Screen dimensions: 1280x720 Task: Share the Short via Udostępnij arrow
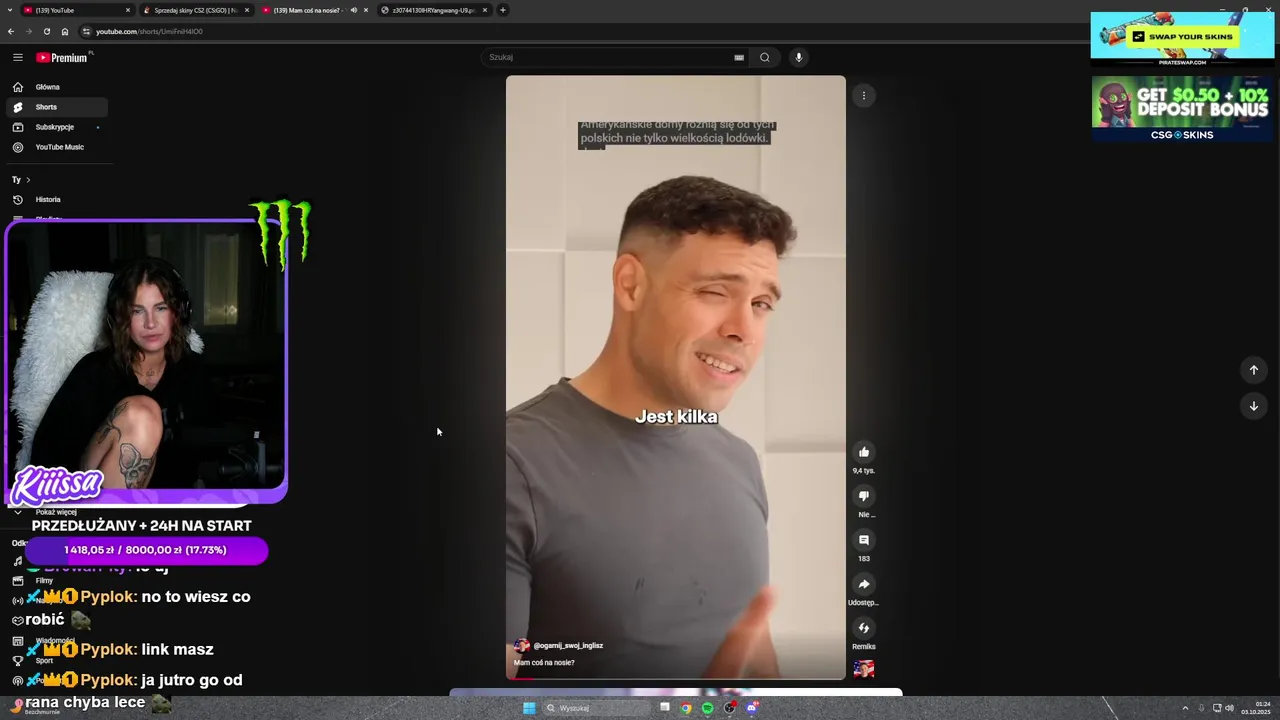864,584
